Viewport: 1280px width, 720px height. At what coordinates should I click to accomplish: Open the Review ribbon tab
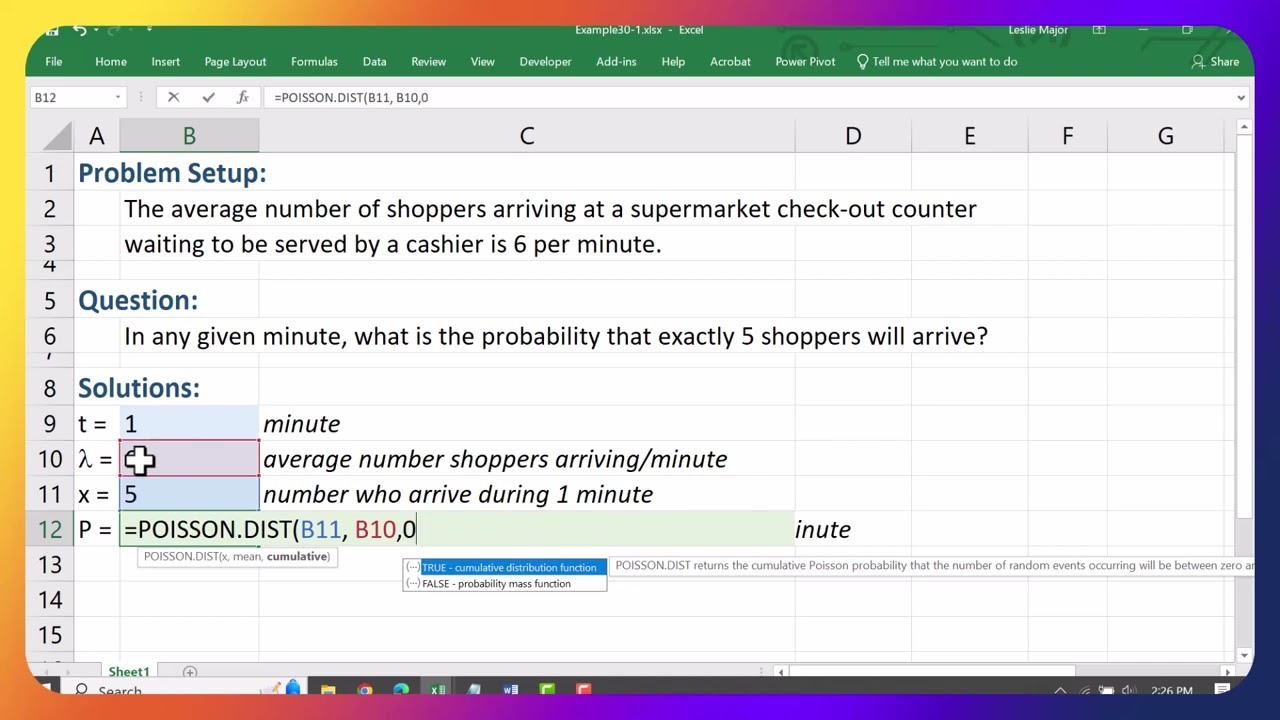point(428,62)
